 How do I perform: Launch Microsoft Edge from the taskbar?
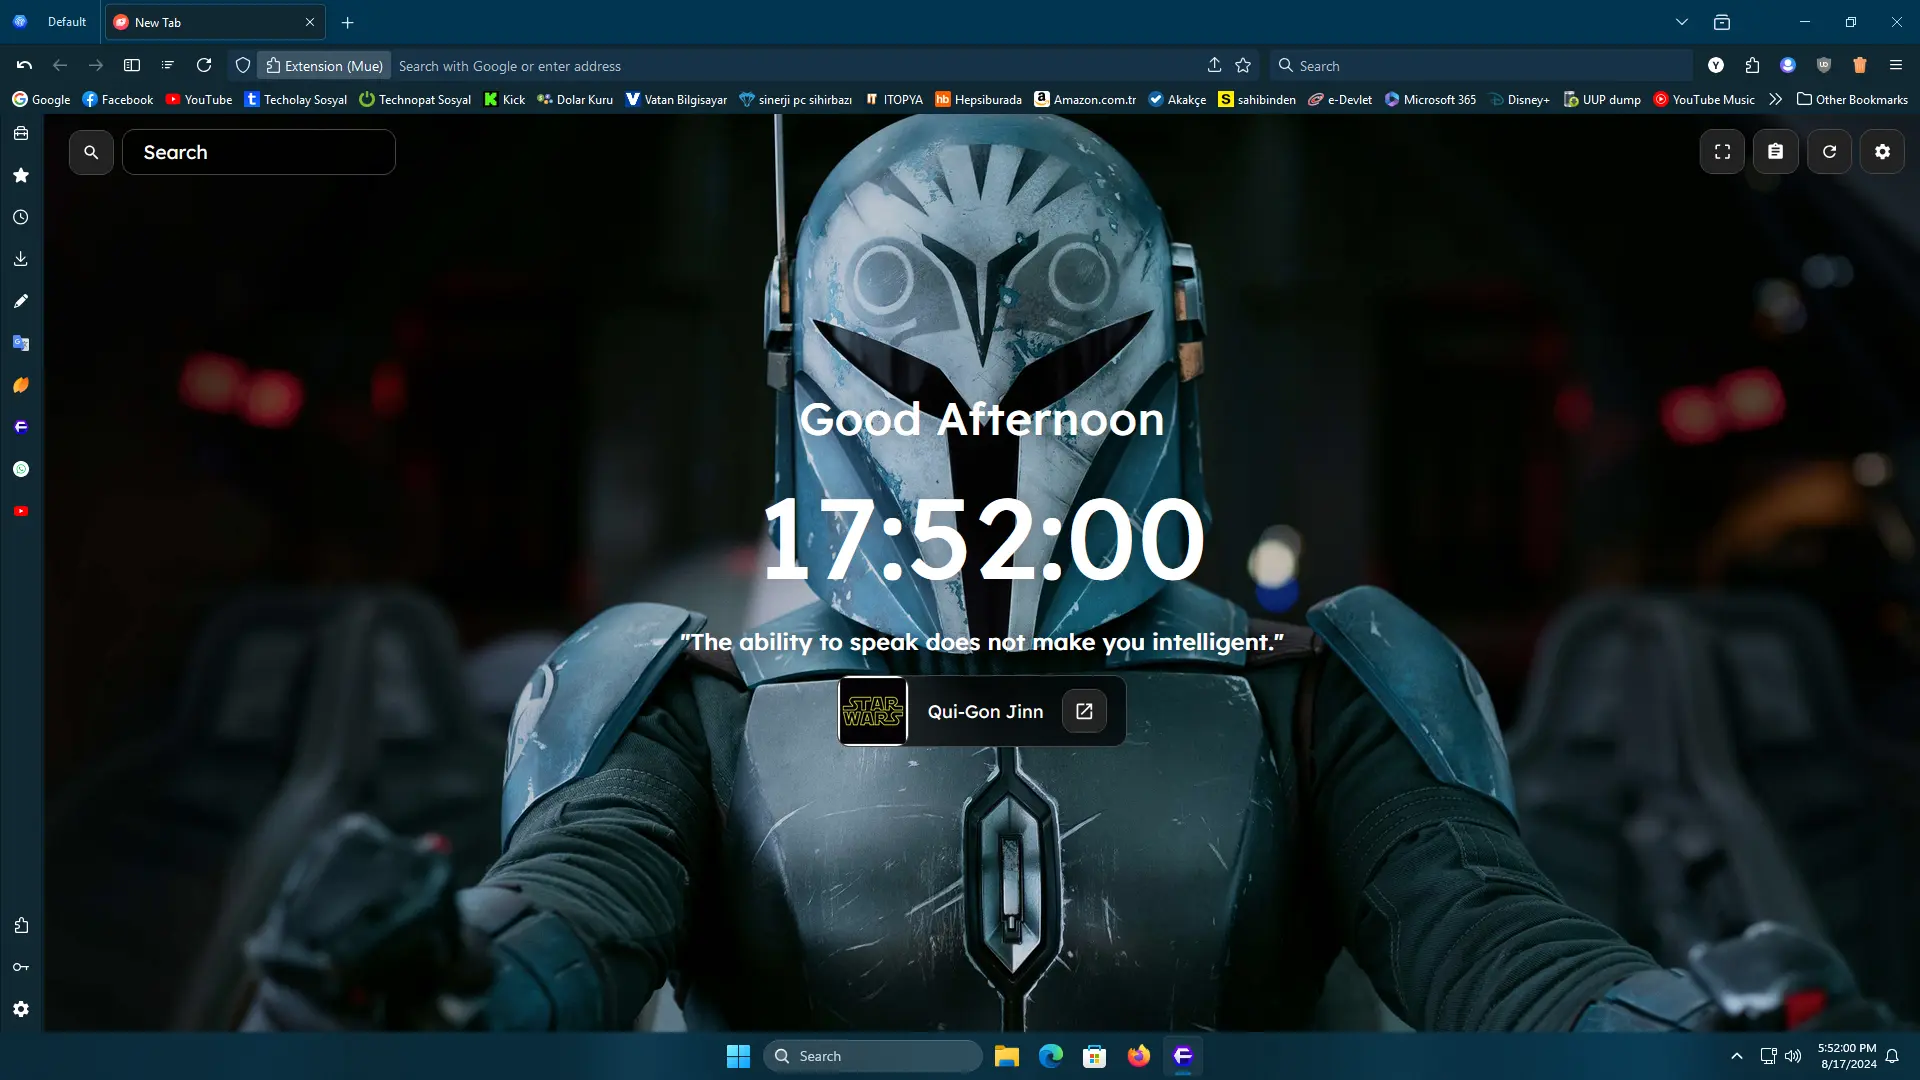coord(1050,1056)
